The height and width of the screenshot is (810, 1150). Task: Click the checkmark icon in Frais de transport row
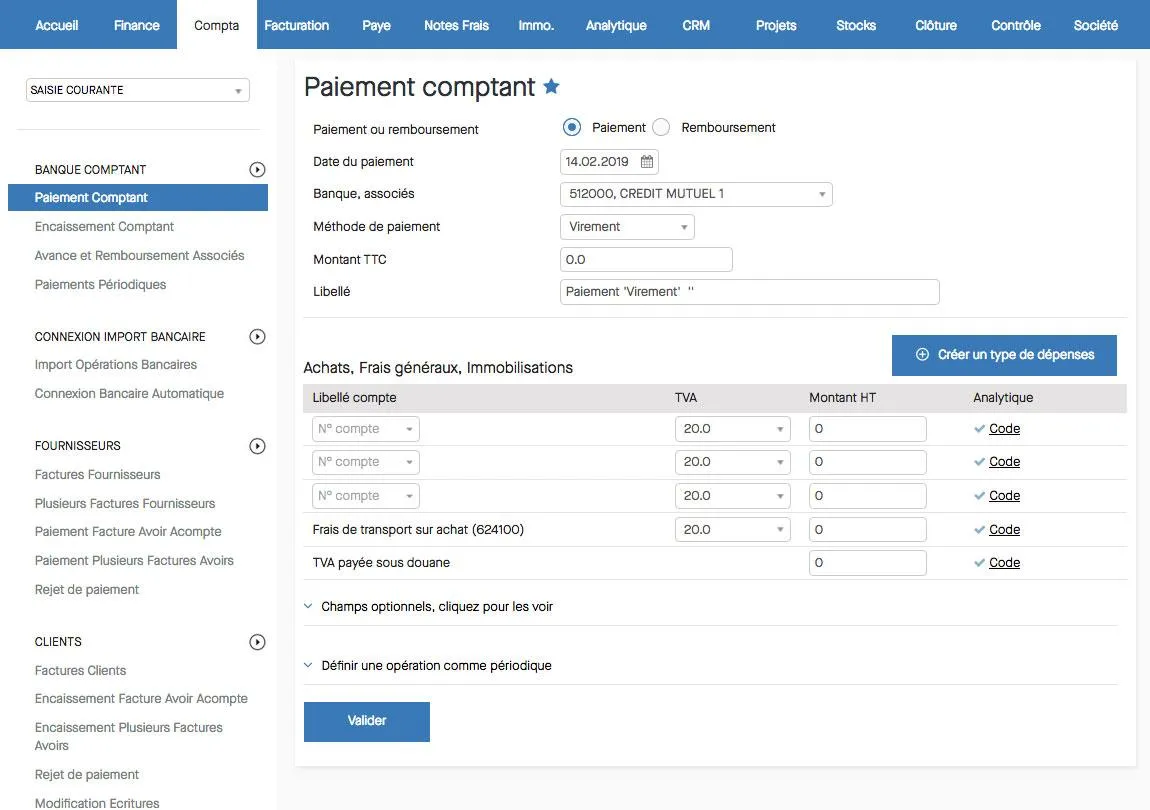979,530
